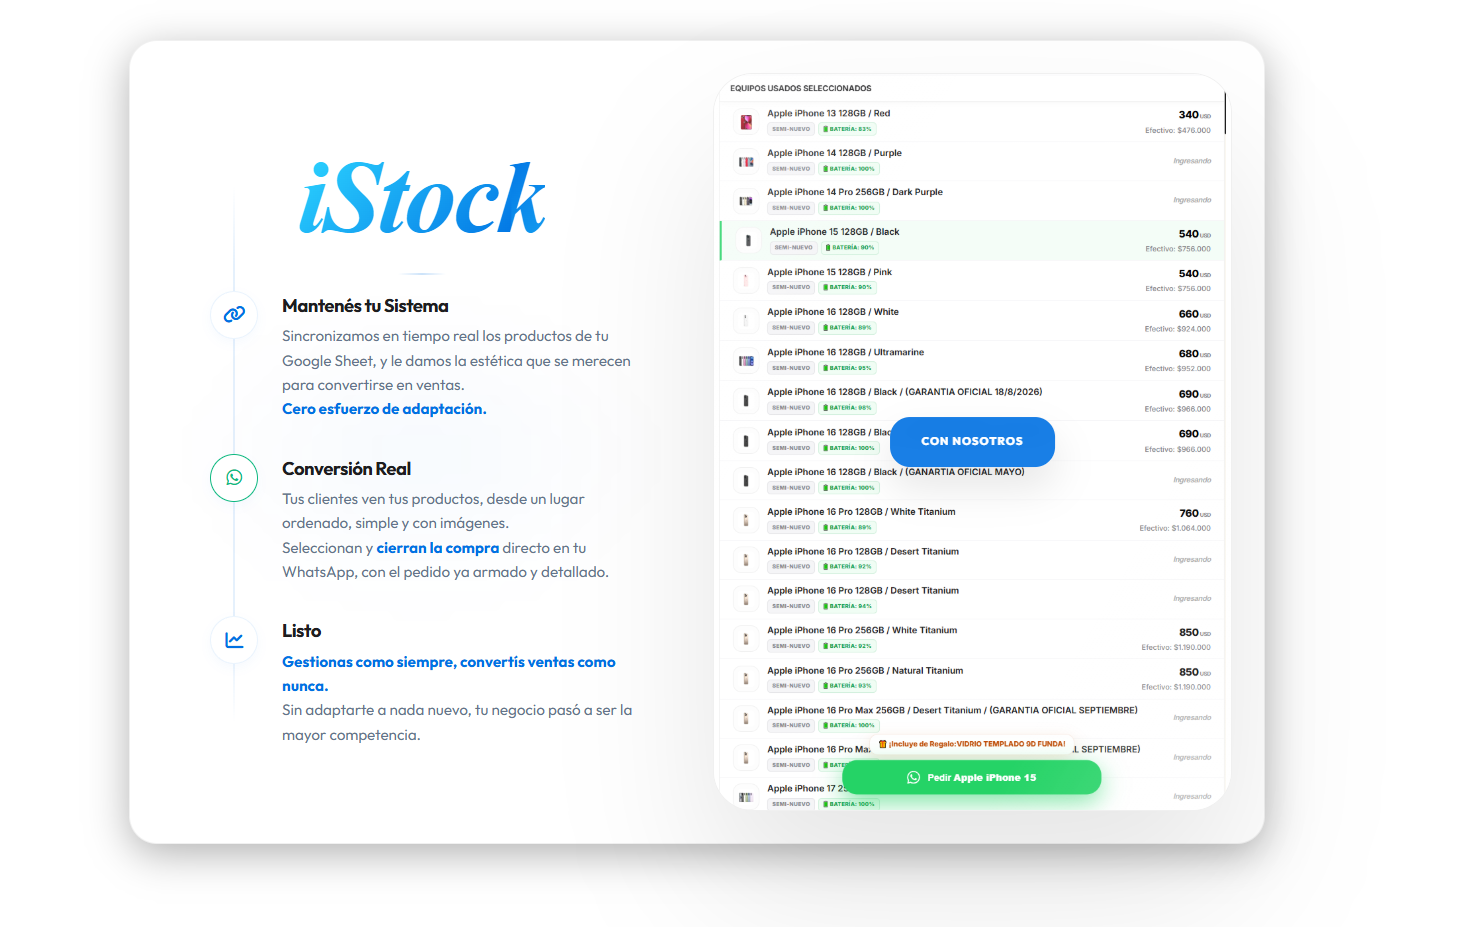The width and height of the screenshot is (1457, 927).
Task: Click the CON NOSOTROS button
Action: point(972,441)
